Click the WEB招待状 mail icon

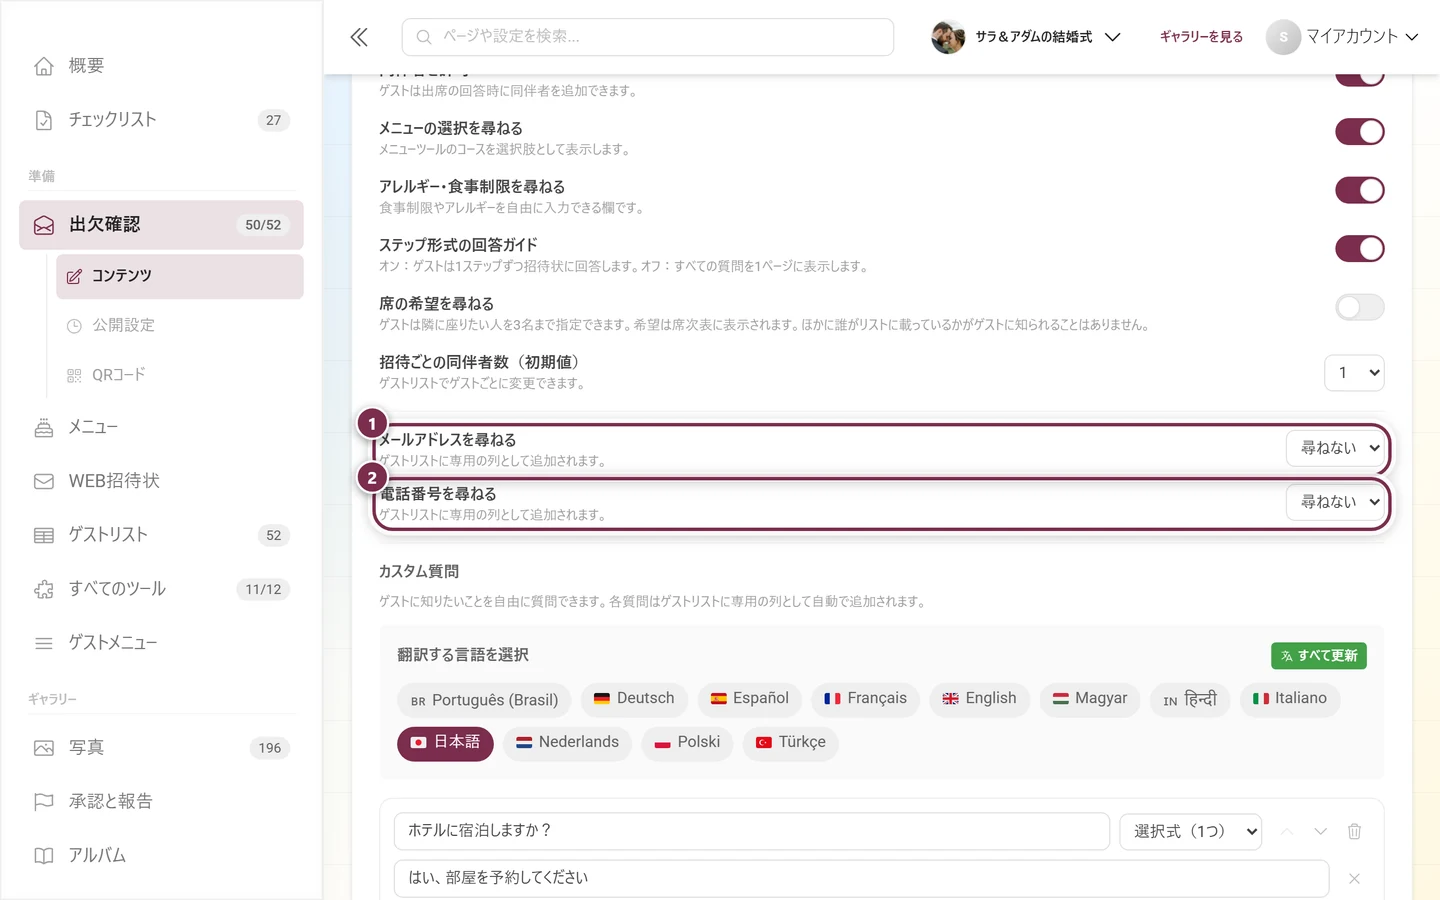(x=44, y=481)
